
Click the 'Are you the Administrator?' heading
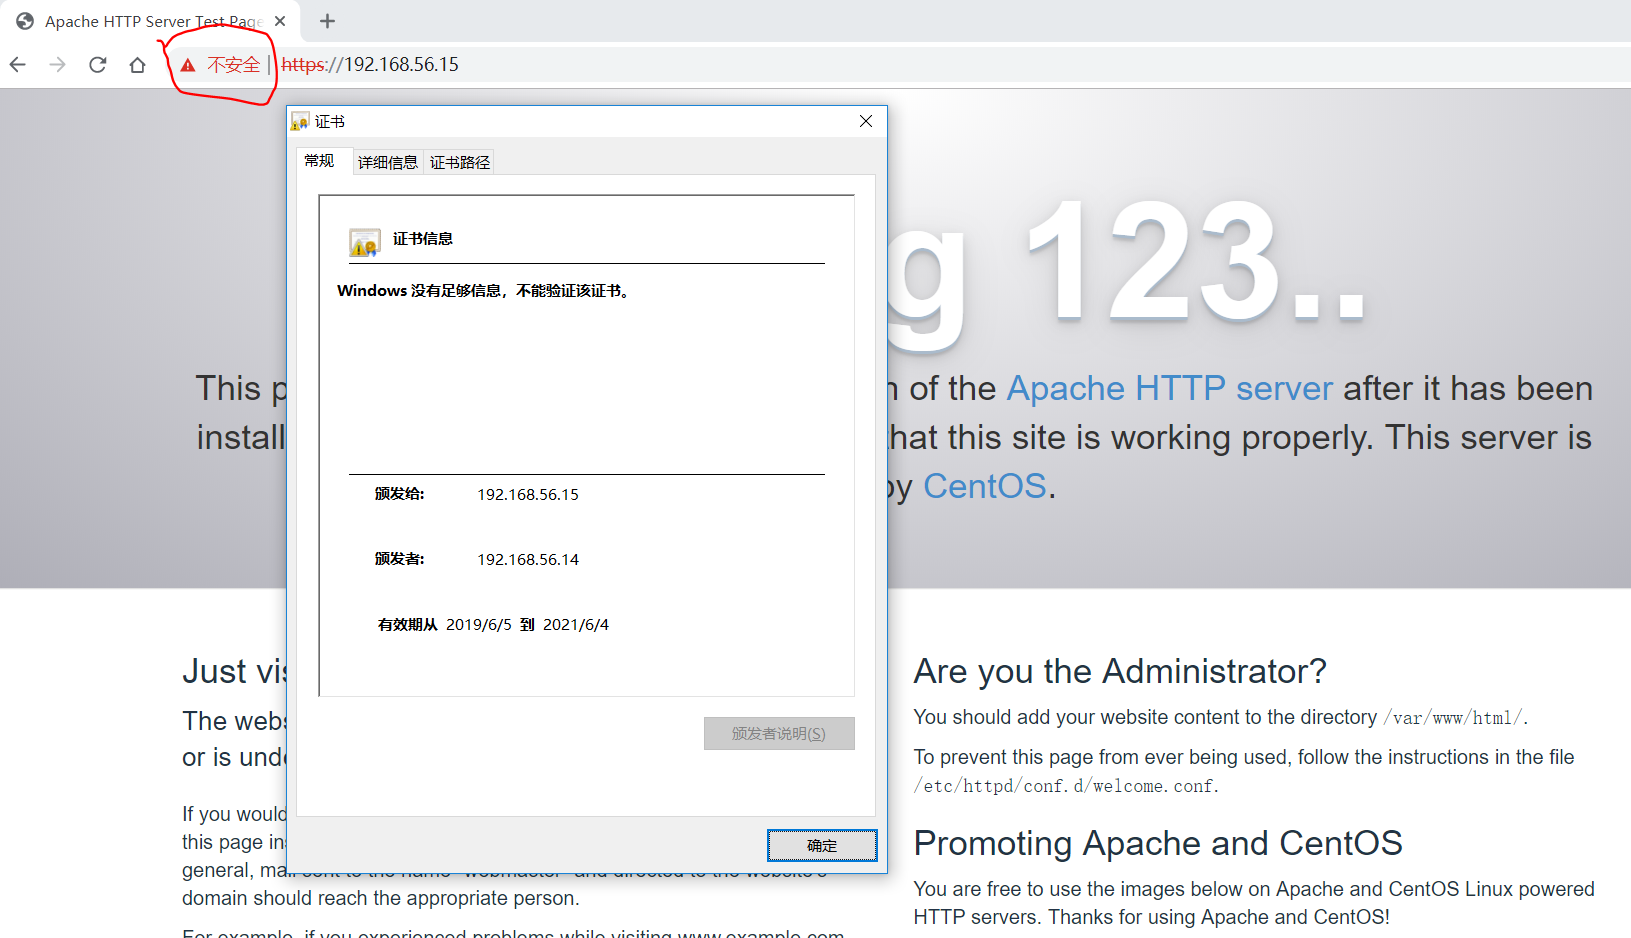pyautogui.click(x=1120, y=671)
